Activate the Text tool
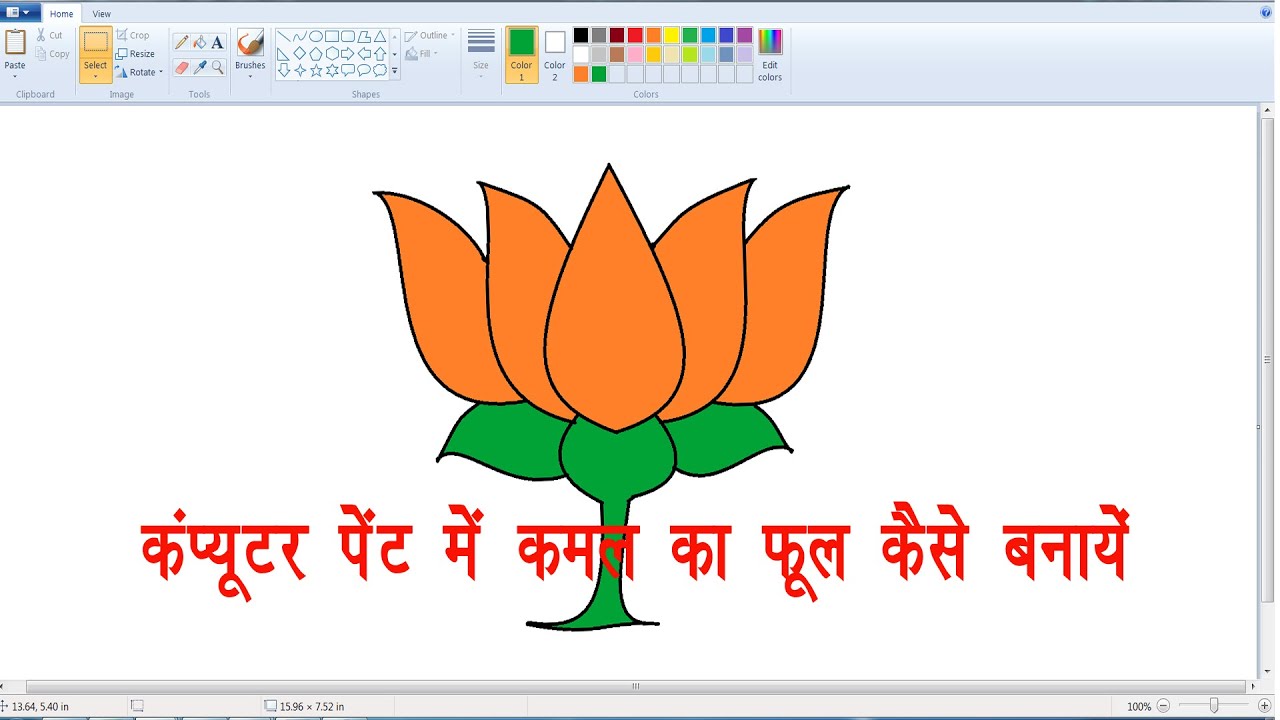The height and width of the screenshot is (720, 1280). (x=217, y=42)
